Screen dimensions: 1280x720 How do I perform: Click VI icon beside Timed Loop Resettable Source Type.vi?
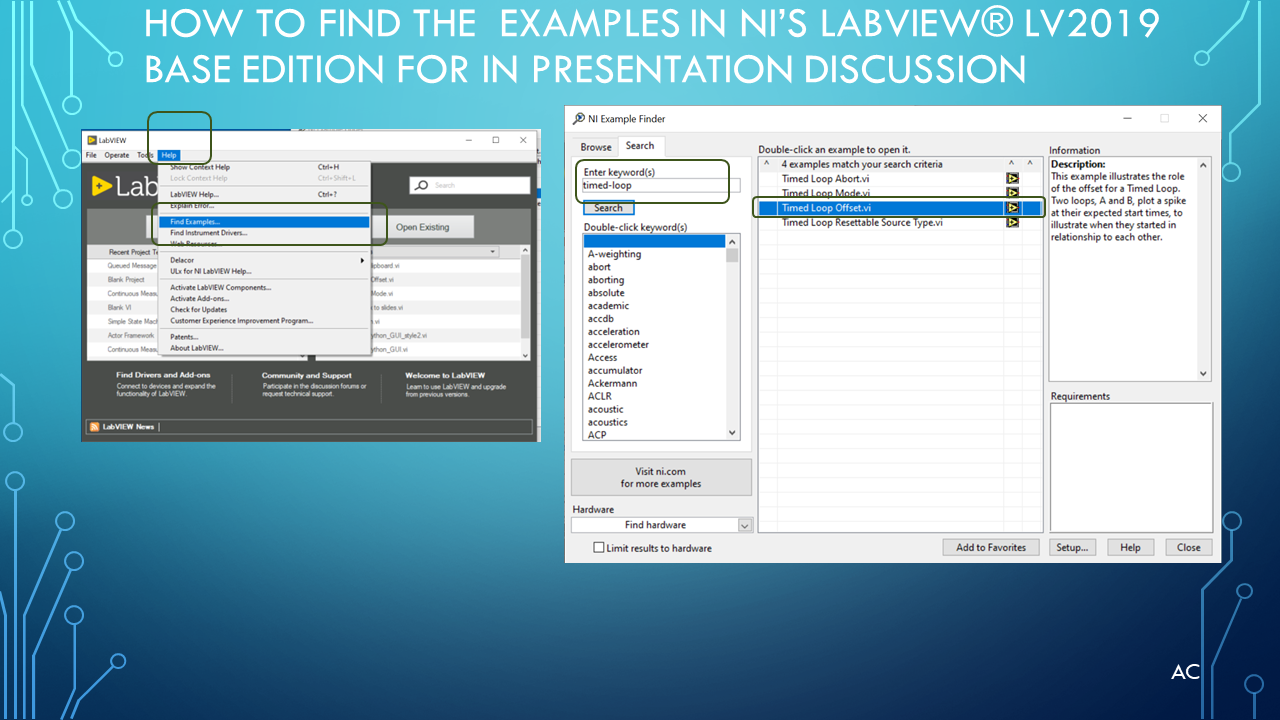1012,222
